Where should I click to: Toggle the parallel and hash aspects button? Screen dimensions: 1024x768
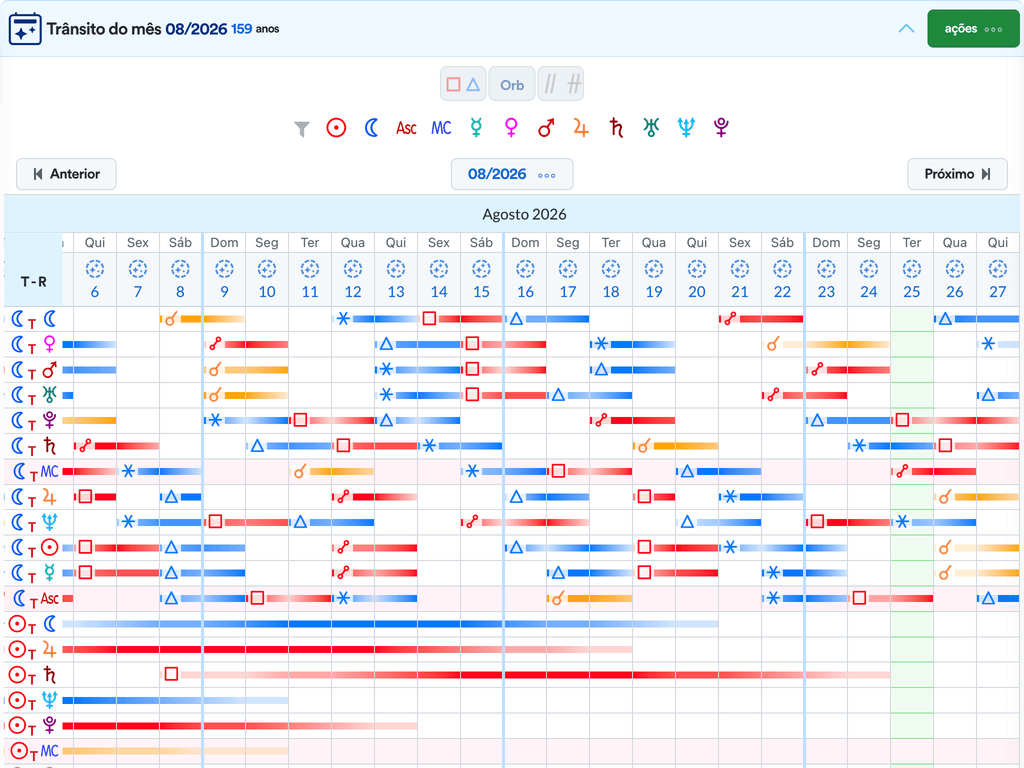coord(561,84)
